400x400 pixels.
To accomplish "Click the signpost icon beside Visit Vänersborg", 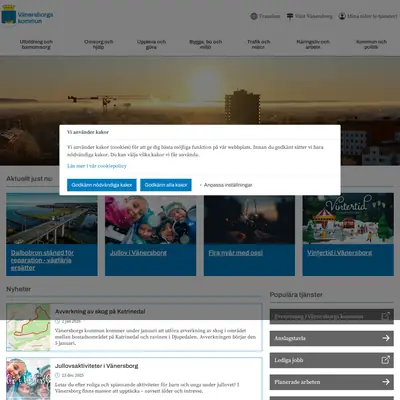I will [290, 16].
